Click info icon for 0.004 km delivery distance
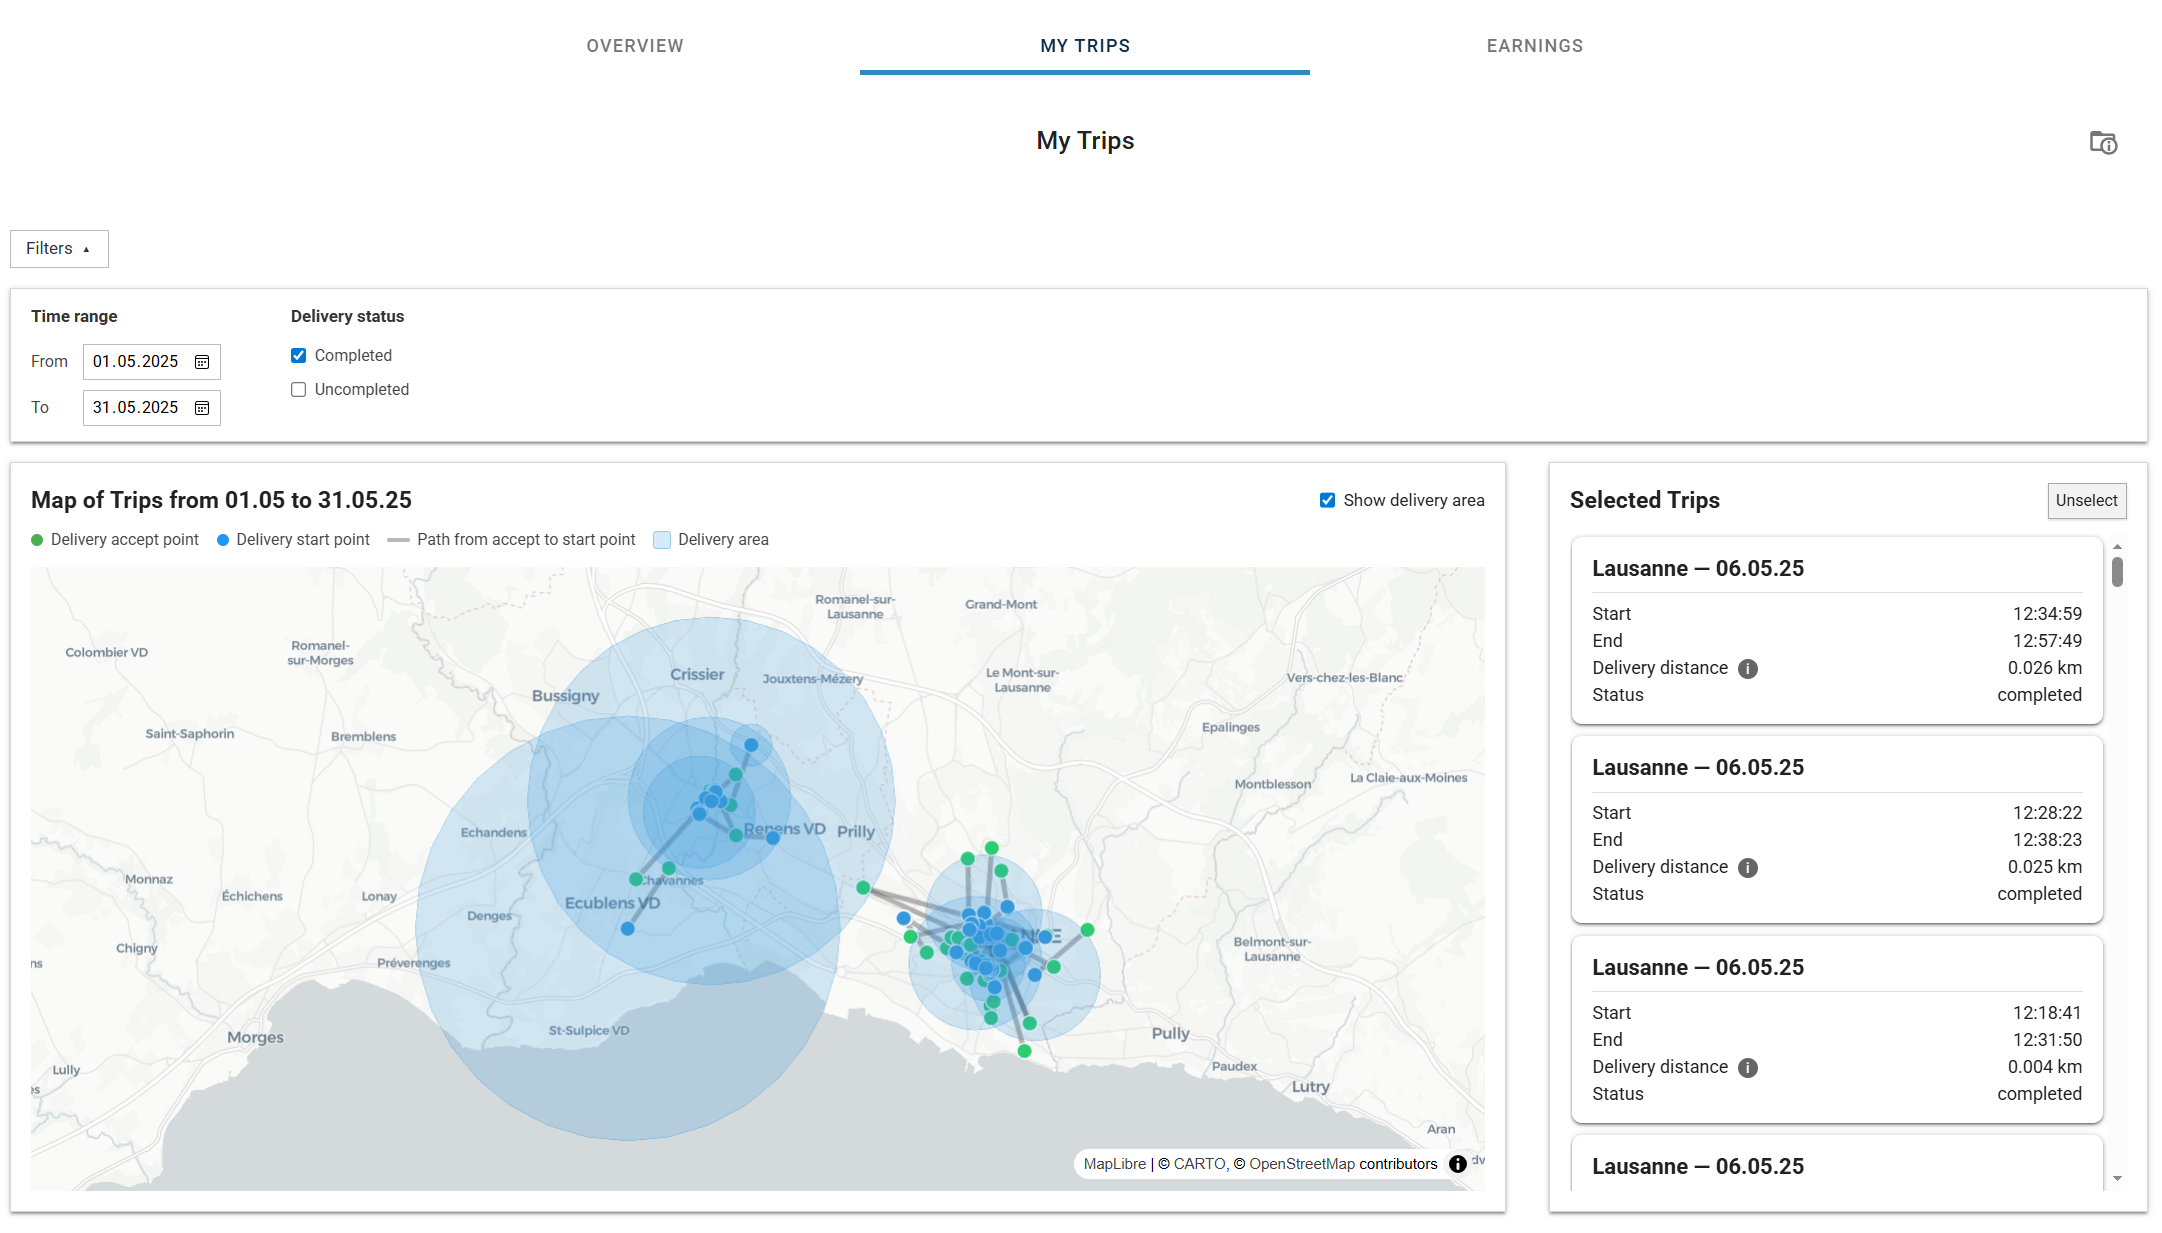The height and width of the screenshot is (1233, 2162). click(1747, 1068)
